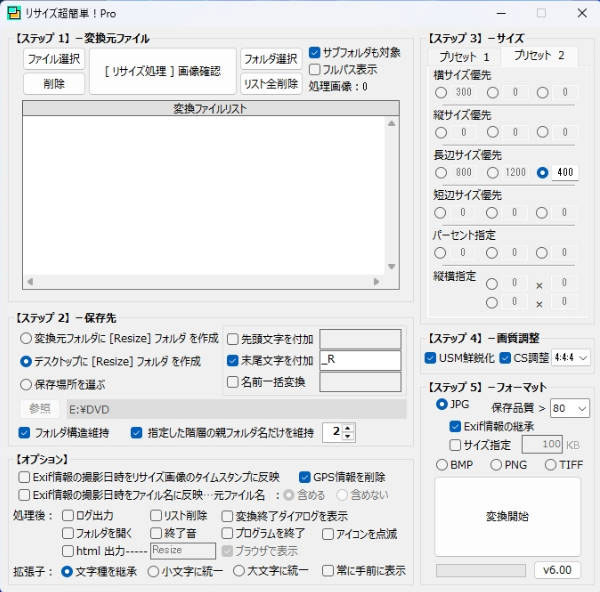Viewport: 600px width, 592px height.
Task: Enable フルパス表示 checkbox
Action: pos(314,70)
